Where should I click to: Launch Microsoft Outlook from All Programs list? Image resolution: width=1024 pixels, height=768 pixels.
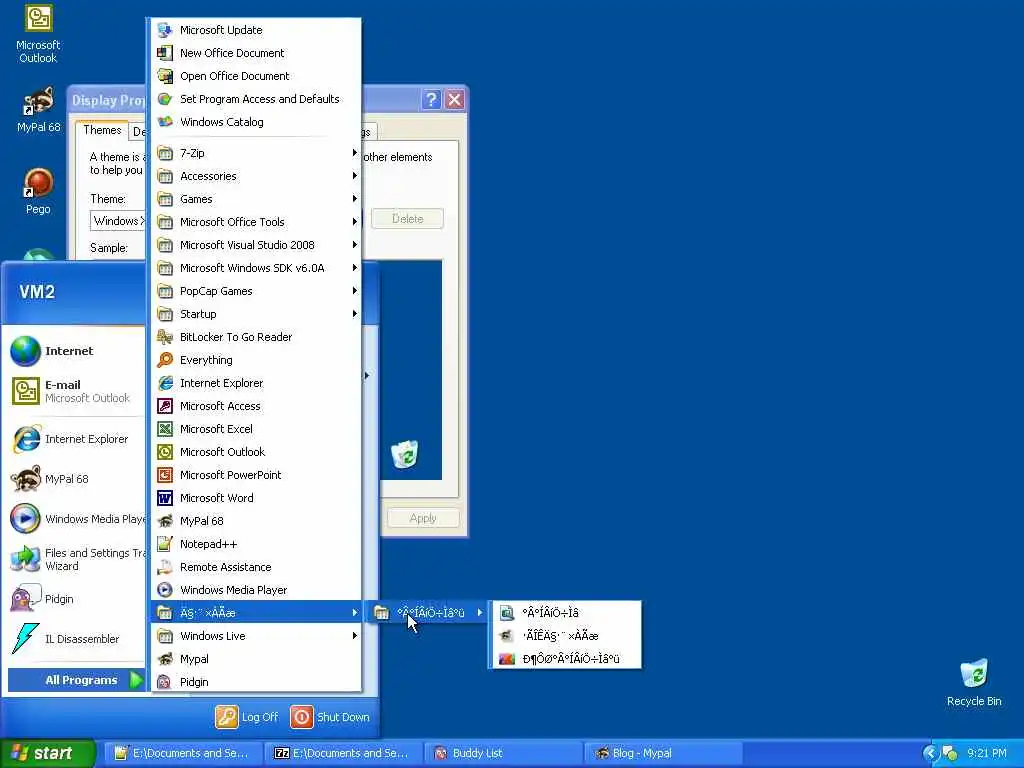point(256,452)
